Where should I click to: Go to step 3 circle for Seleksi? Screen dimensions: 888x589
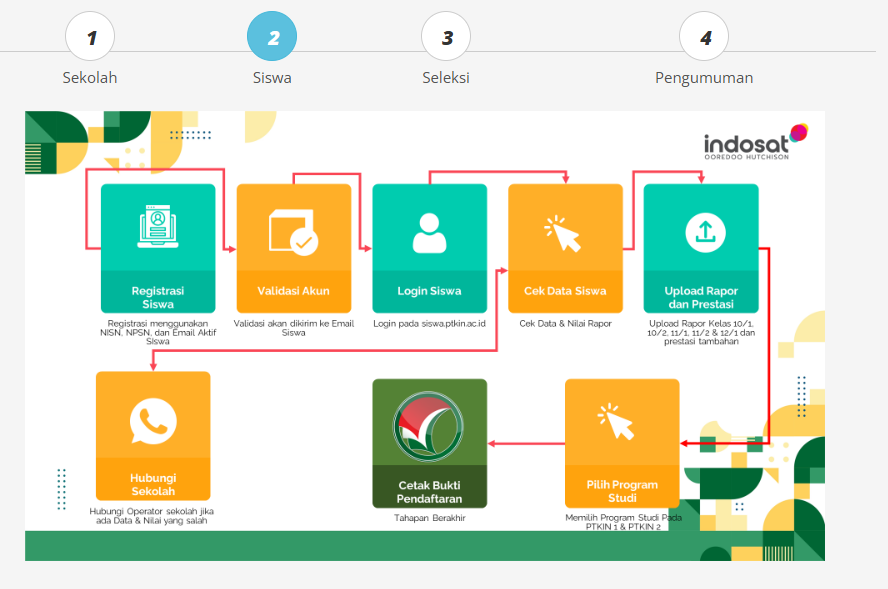tap(446, 38)
